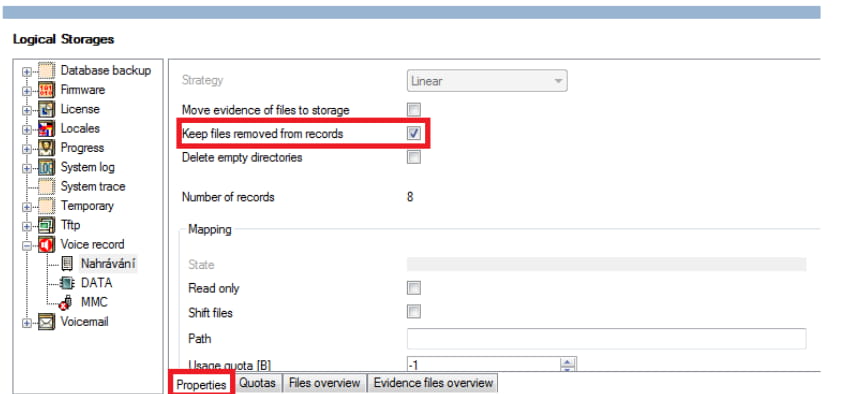The width and height of the screenshot is (849, 394).
Task: Click the Progress storage icon
Action: (47, 148)
